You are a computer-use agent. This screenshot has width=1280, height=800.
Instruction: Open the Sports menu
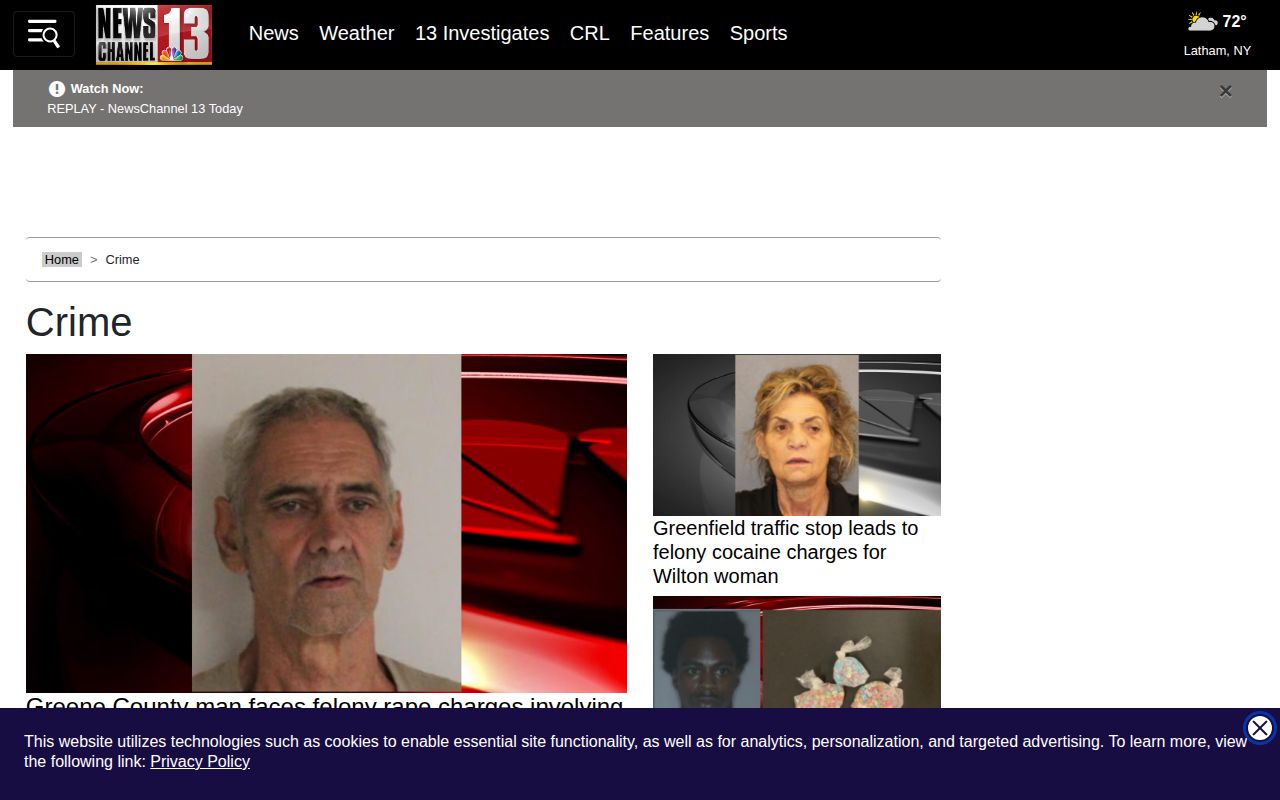[x=758, y=33]
